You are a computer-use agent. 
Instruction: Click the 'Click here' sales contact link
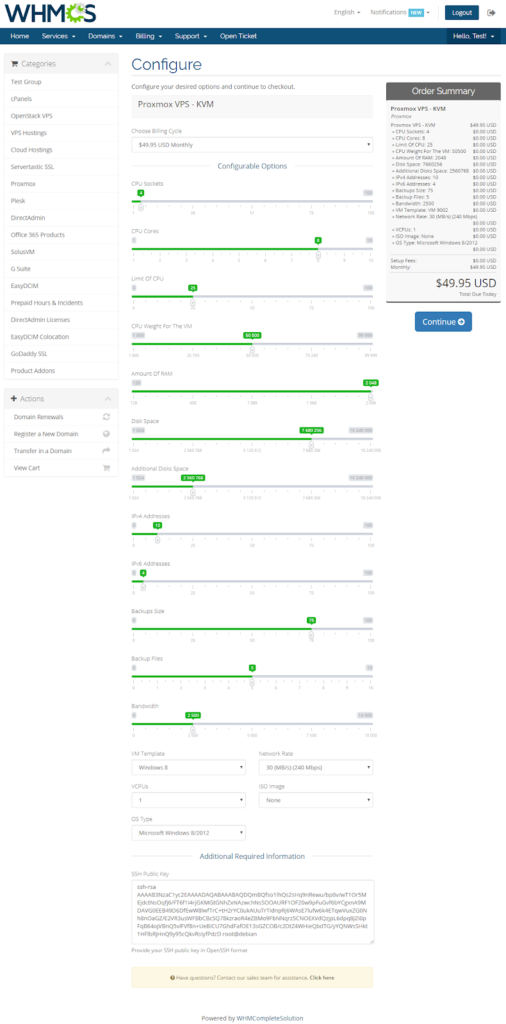(322, 978)
